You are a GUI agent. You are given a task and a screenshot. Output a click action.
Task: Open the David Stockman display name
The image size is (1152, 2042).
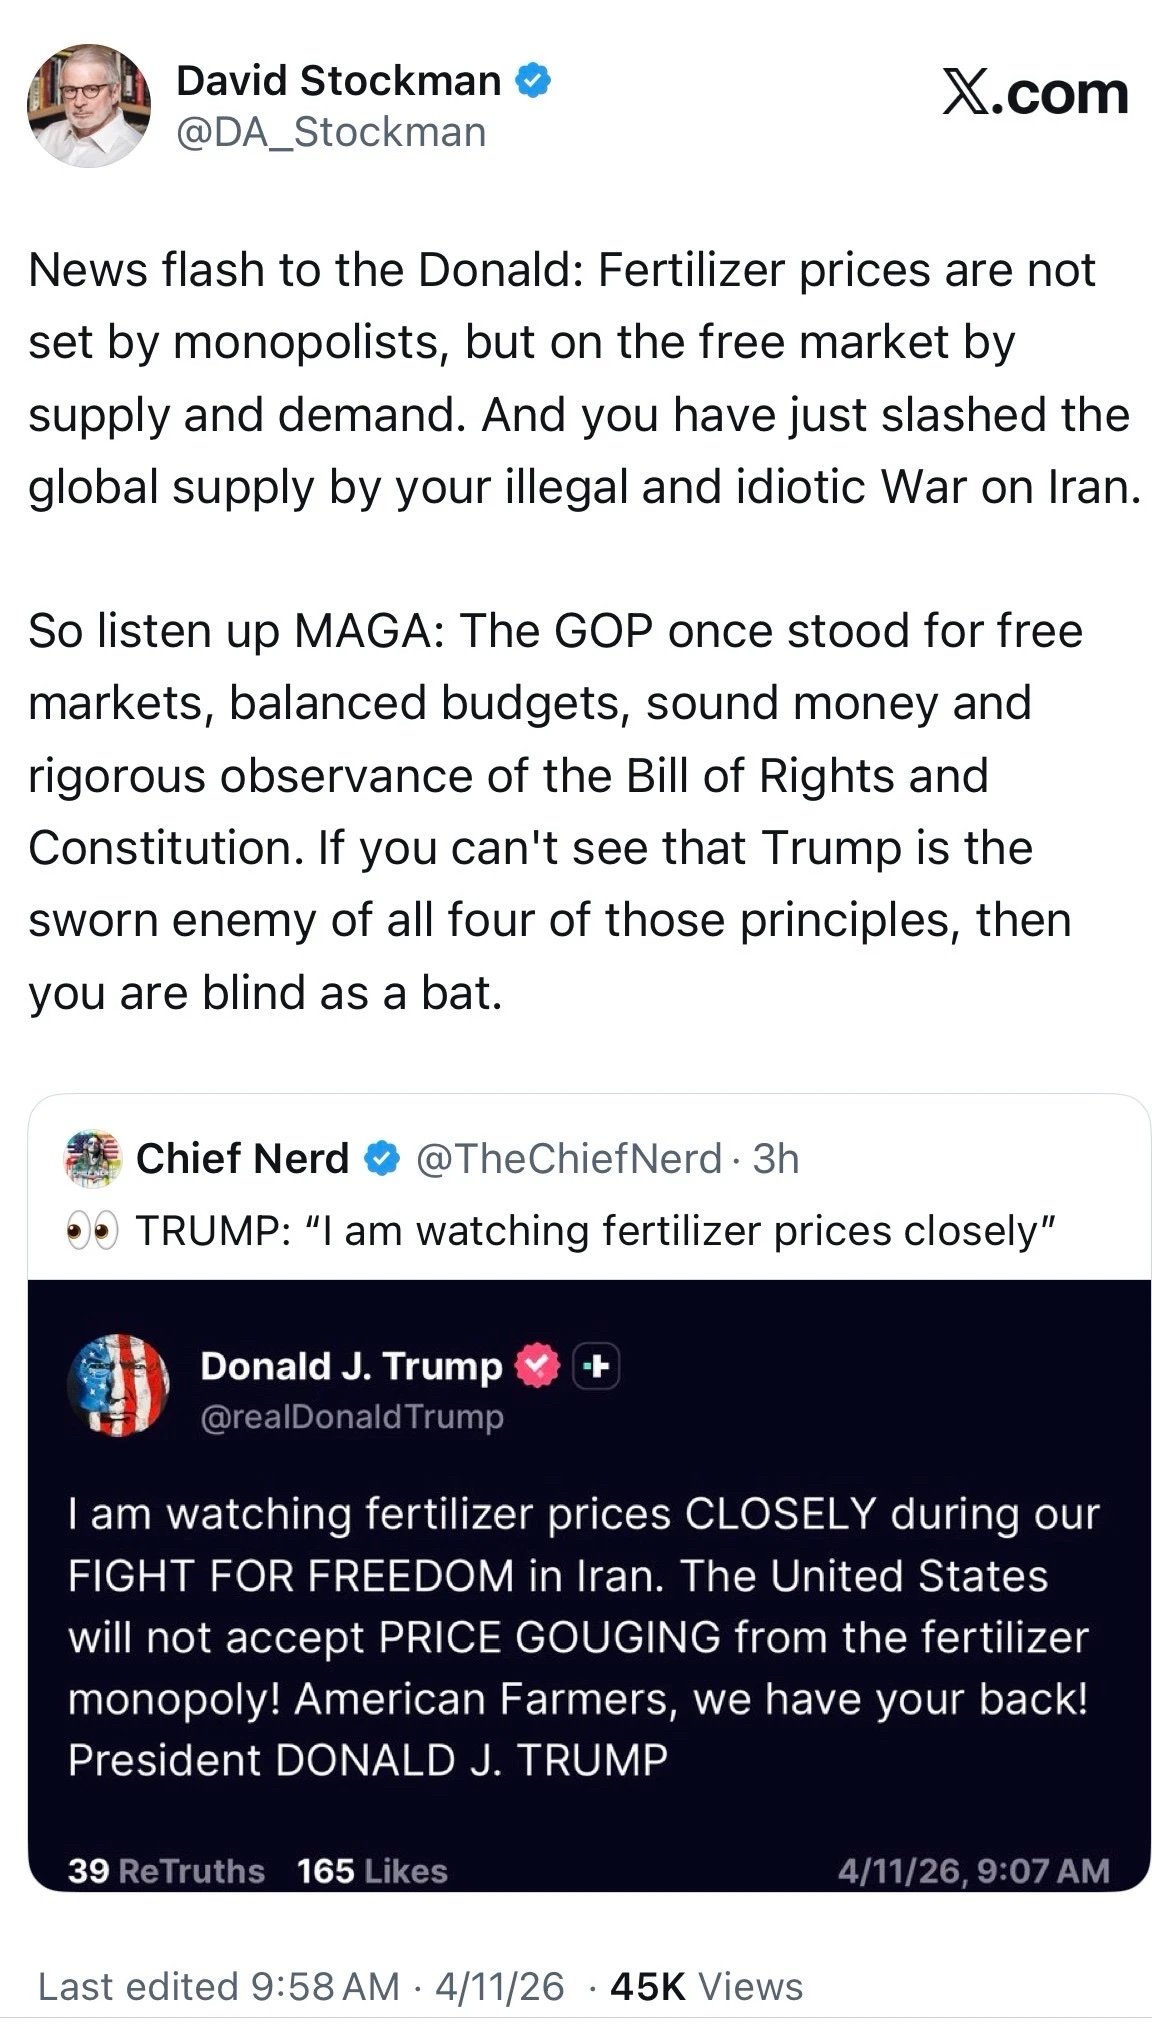338,81
